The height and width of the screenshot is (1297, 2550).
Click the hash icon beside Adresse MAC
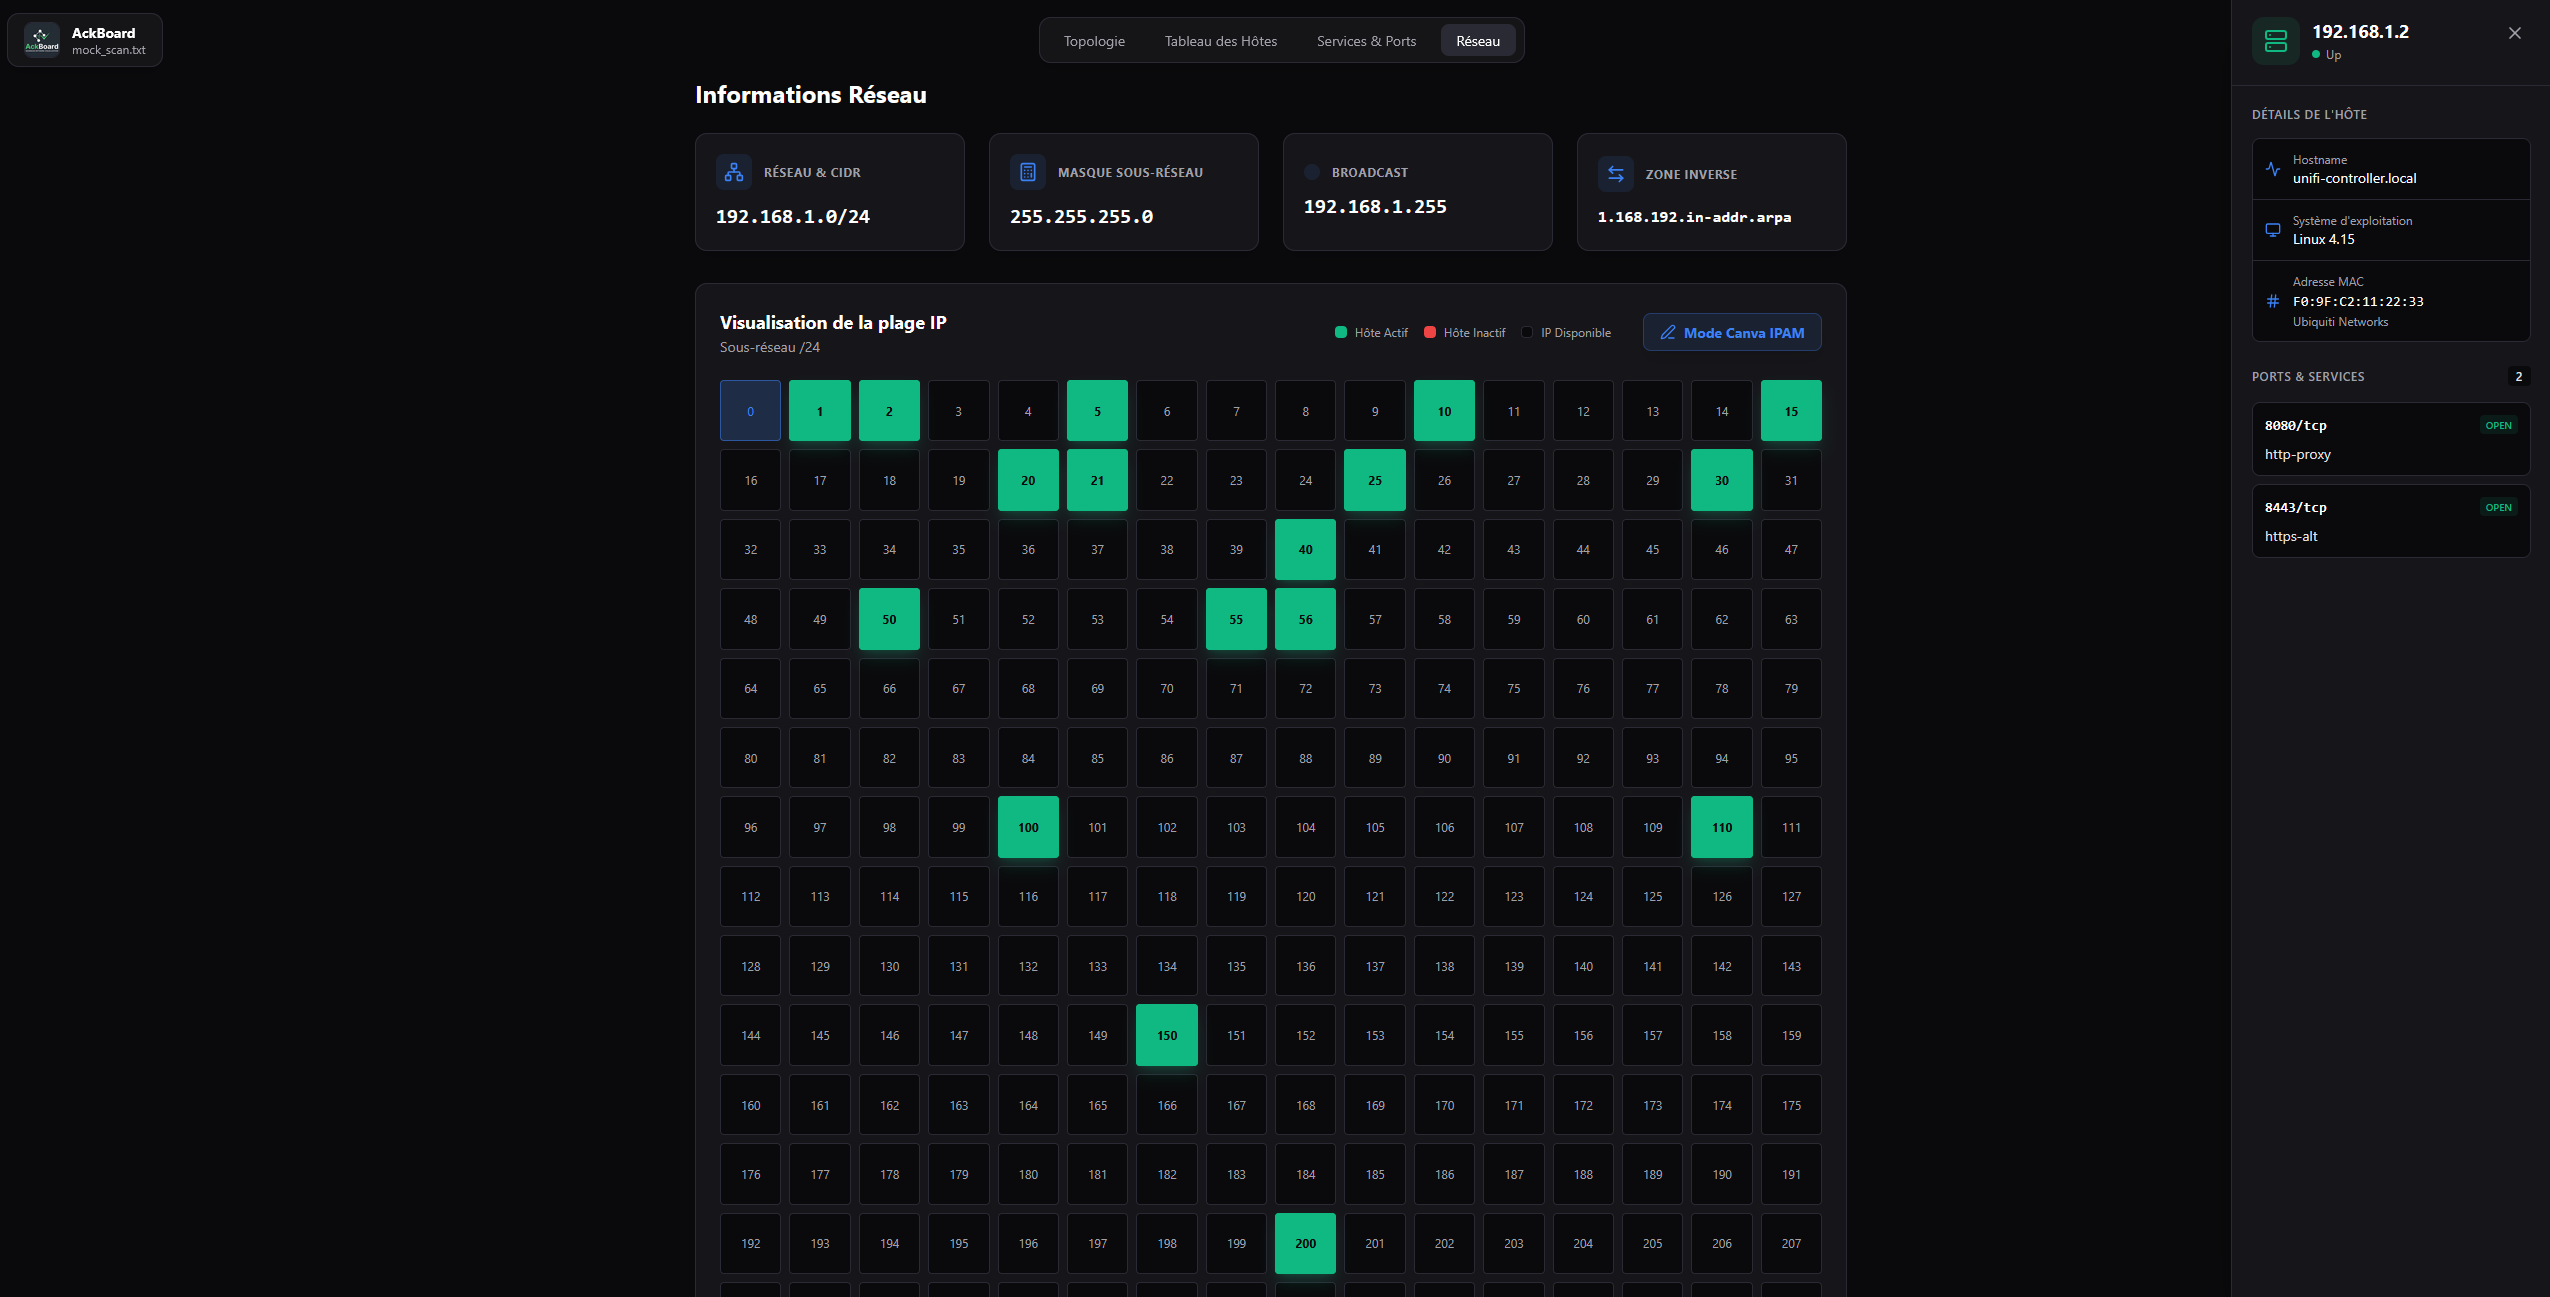(2273, 301)
